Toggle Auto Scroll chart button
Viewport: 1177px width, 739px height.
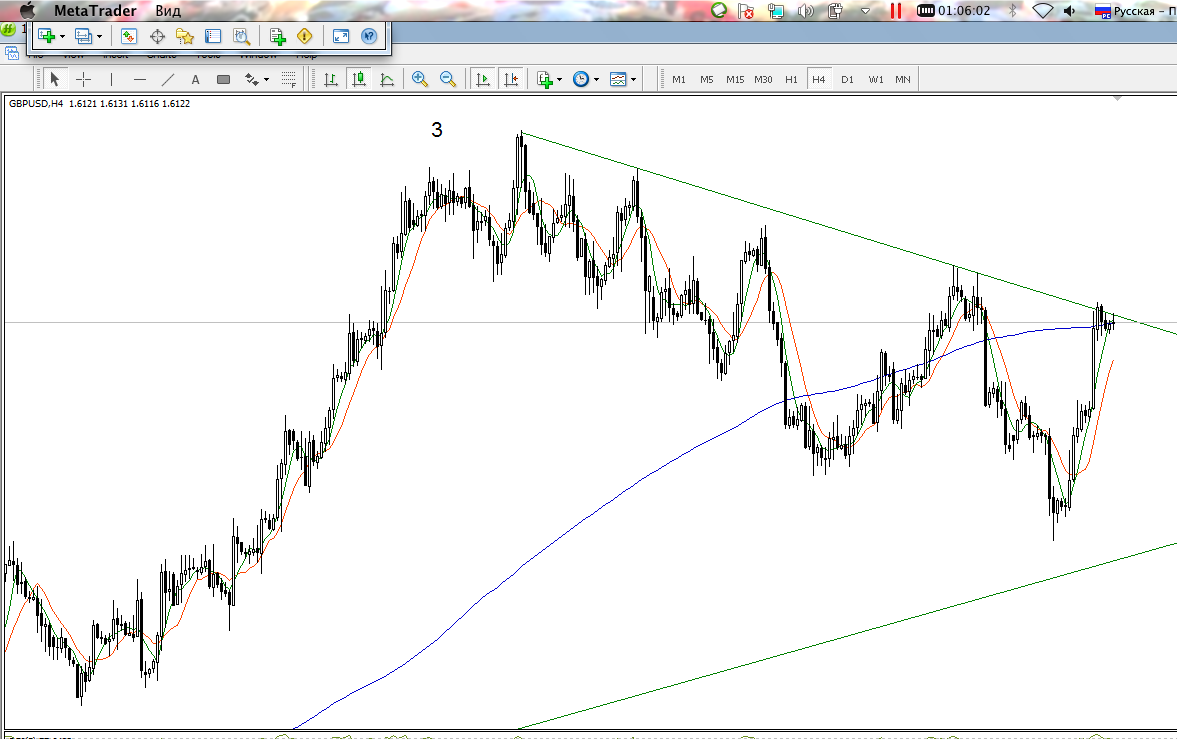pyautogui.click(x=483, y=79)
